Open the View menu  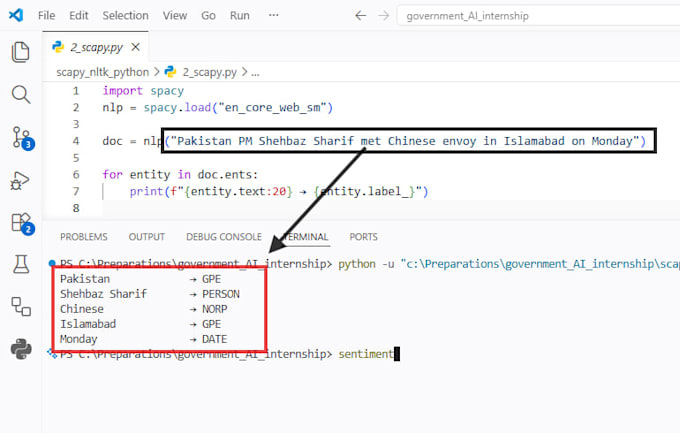[175, 16]
